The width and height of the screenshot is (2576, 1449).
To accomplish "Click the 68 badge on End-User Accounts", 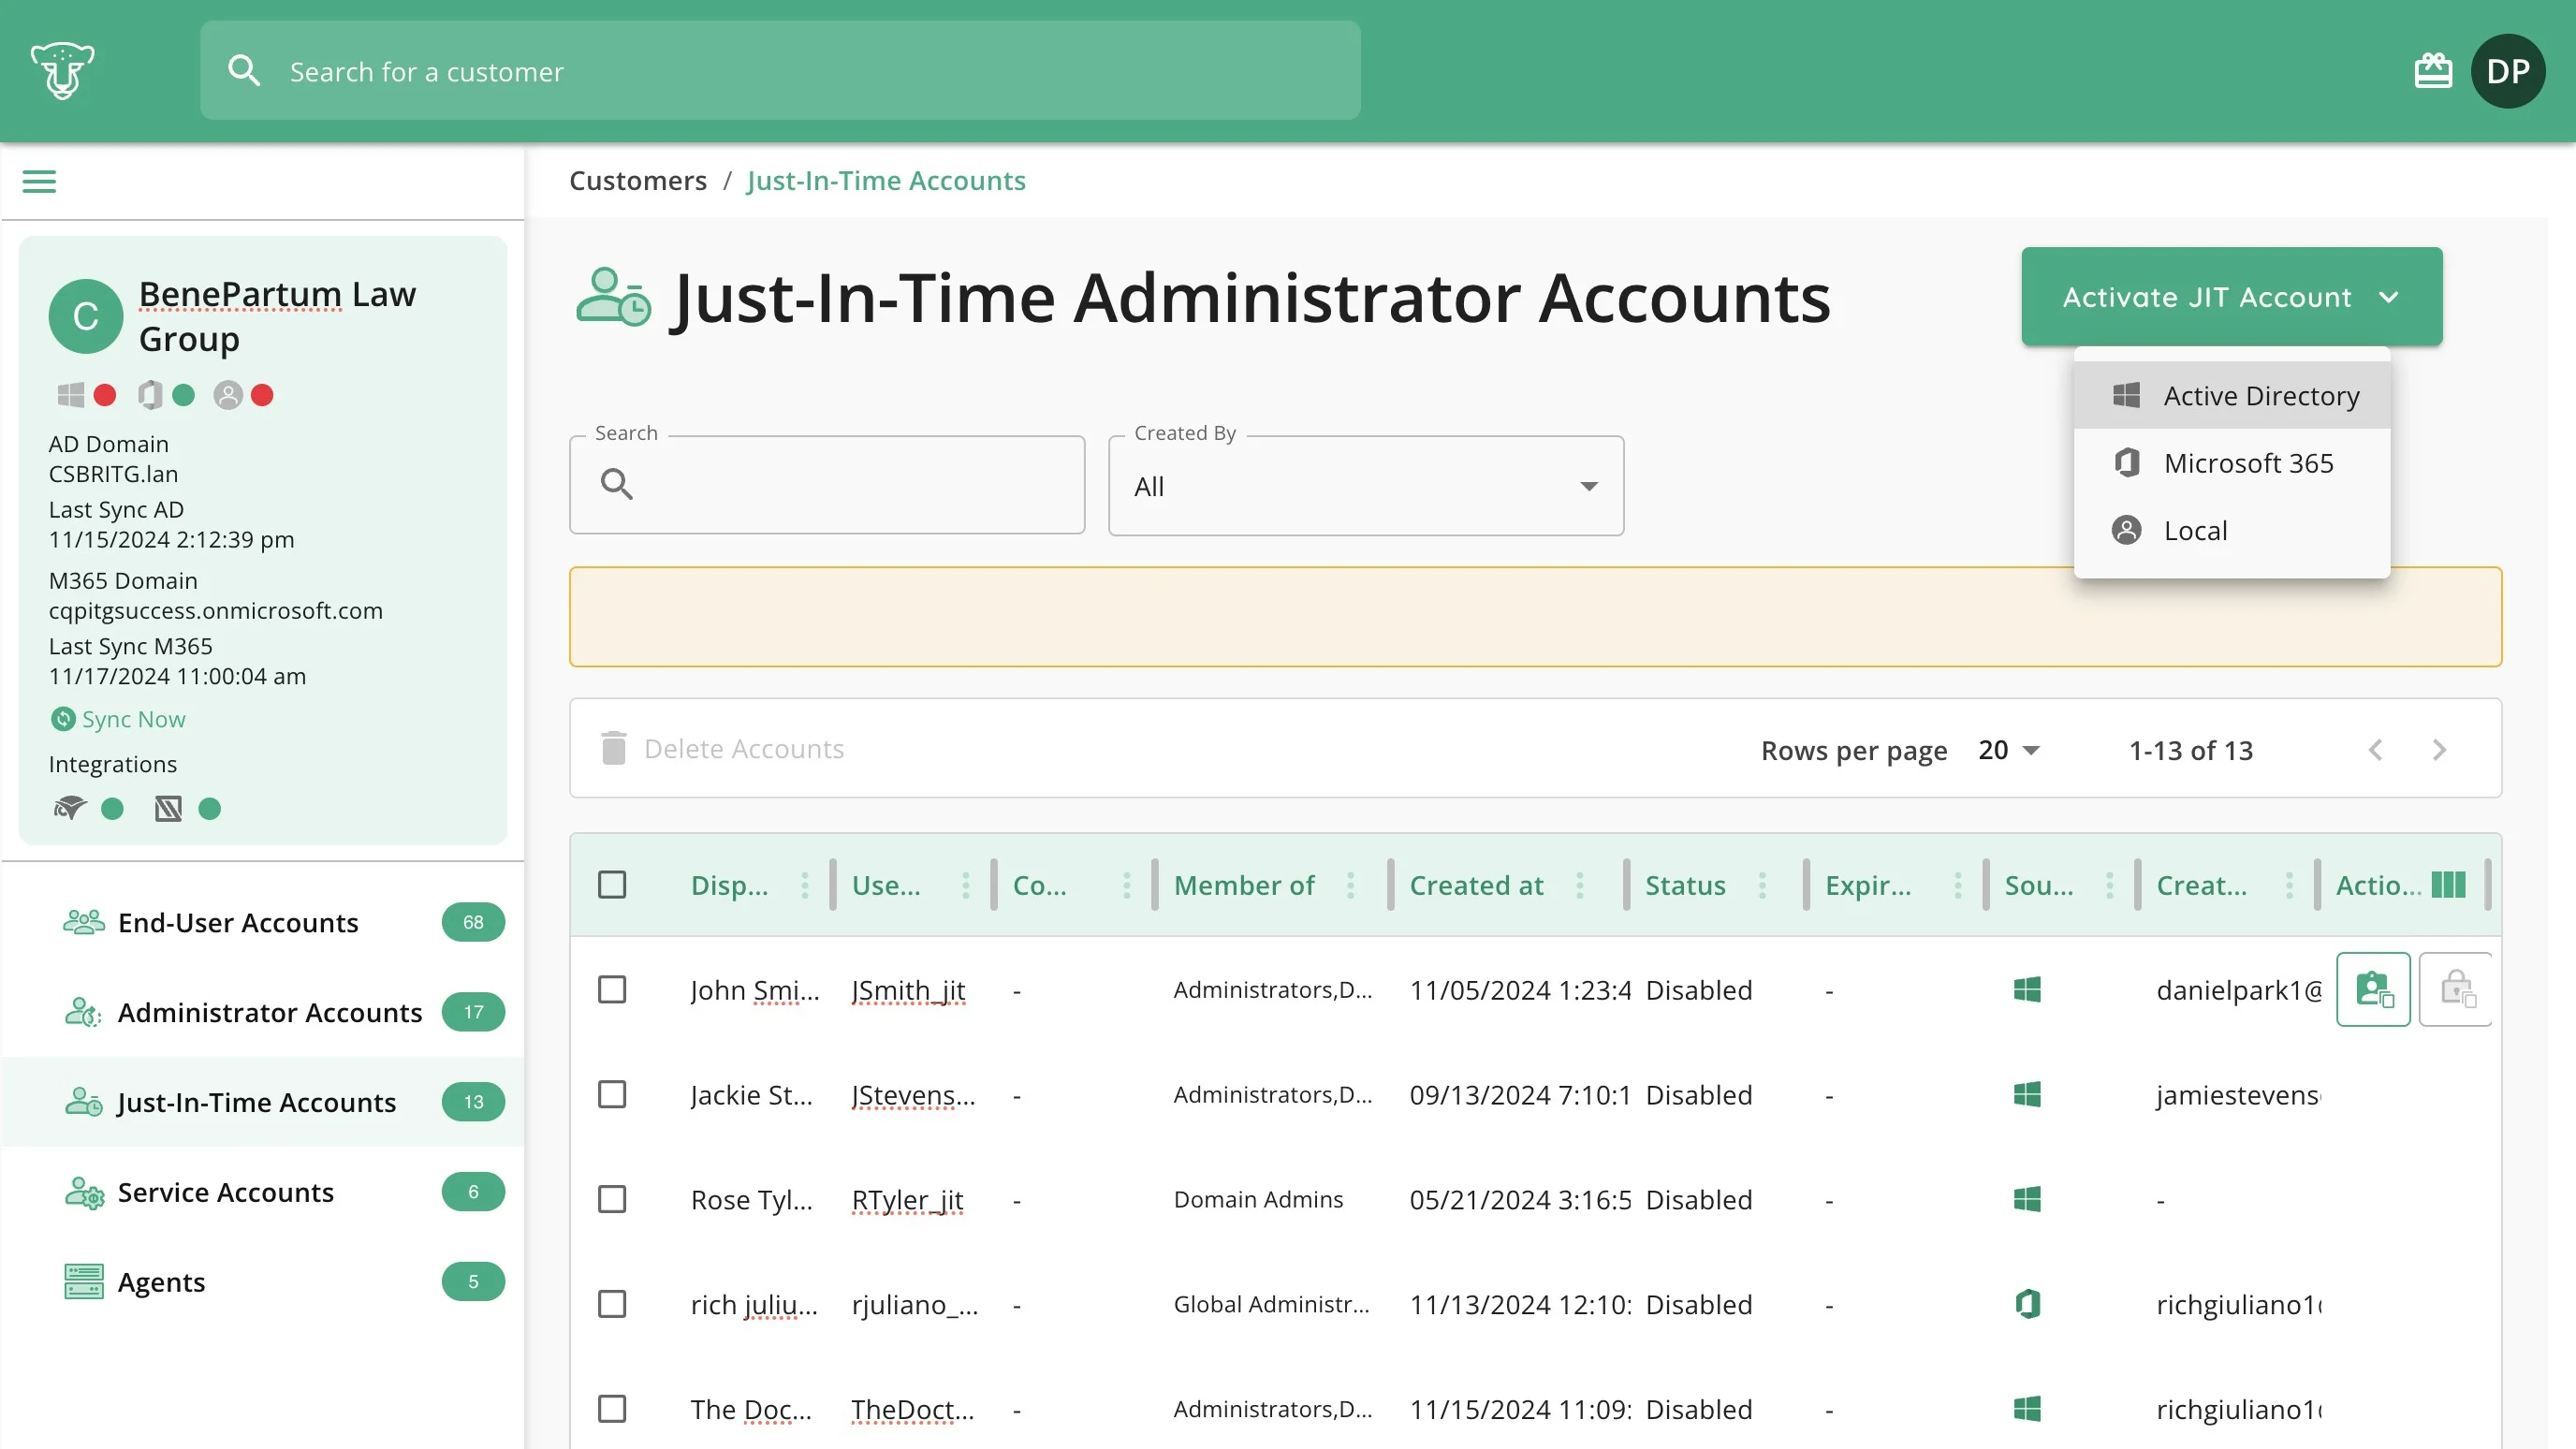I will pos(473,922).
